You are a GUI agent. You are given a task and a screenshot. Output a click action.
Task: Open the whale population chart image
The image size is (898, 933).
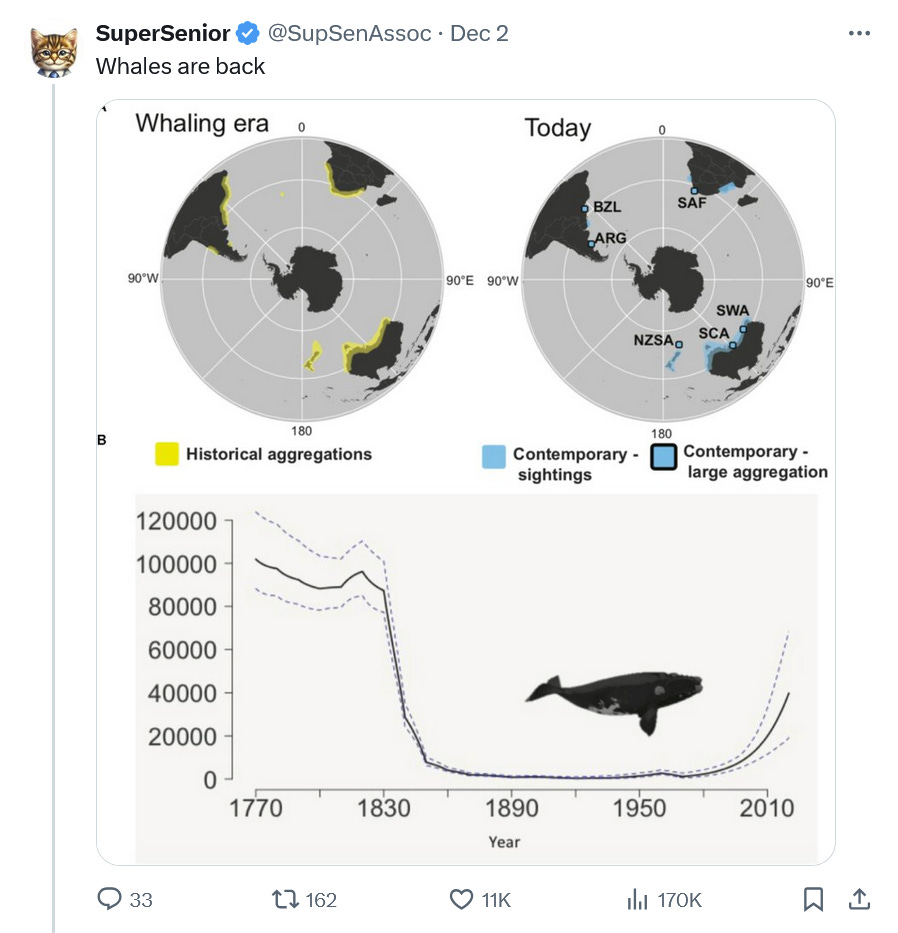point(476,678)
